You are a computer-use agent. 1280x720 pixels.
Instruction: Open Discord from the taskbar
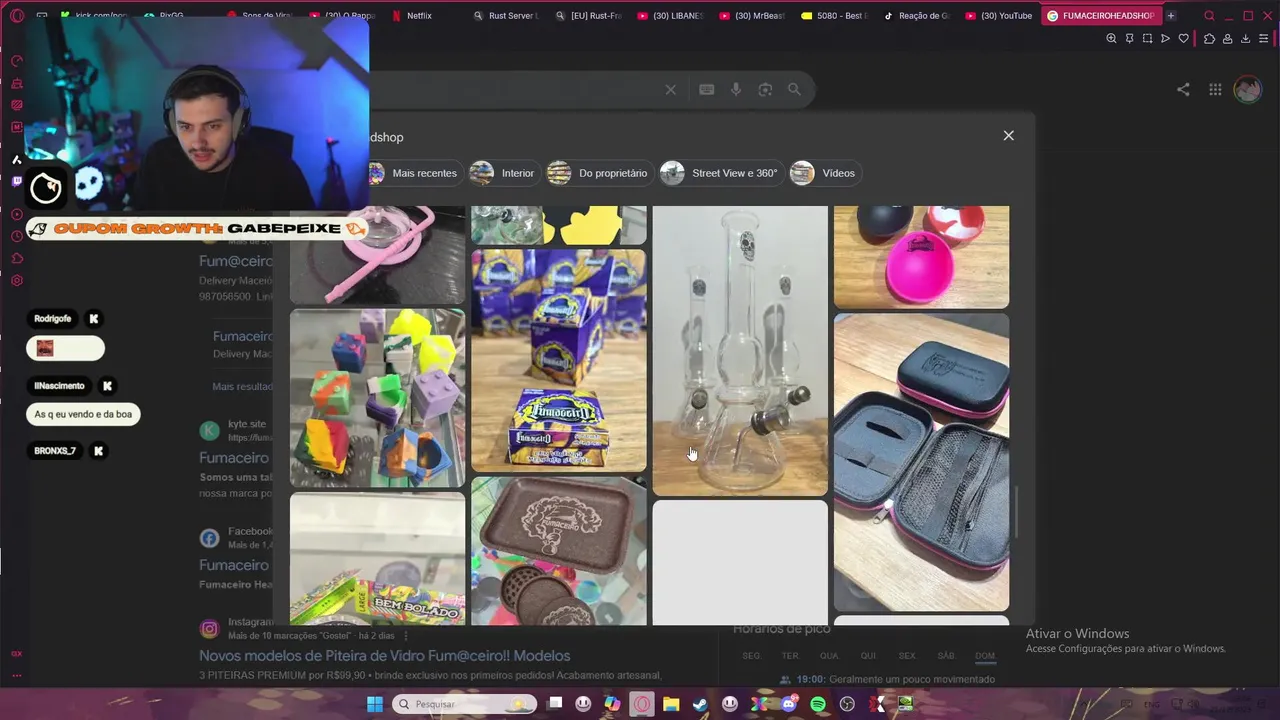click(789, 704)
